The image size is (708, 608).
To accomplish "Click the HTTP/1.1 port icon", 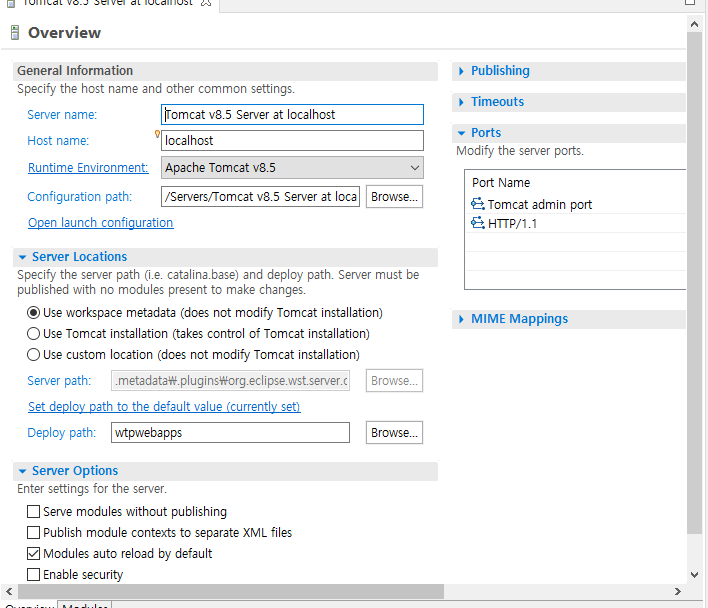I will click(x=478, y=223).
